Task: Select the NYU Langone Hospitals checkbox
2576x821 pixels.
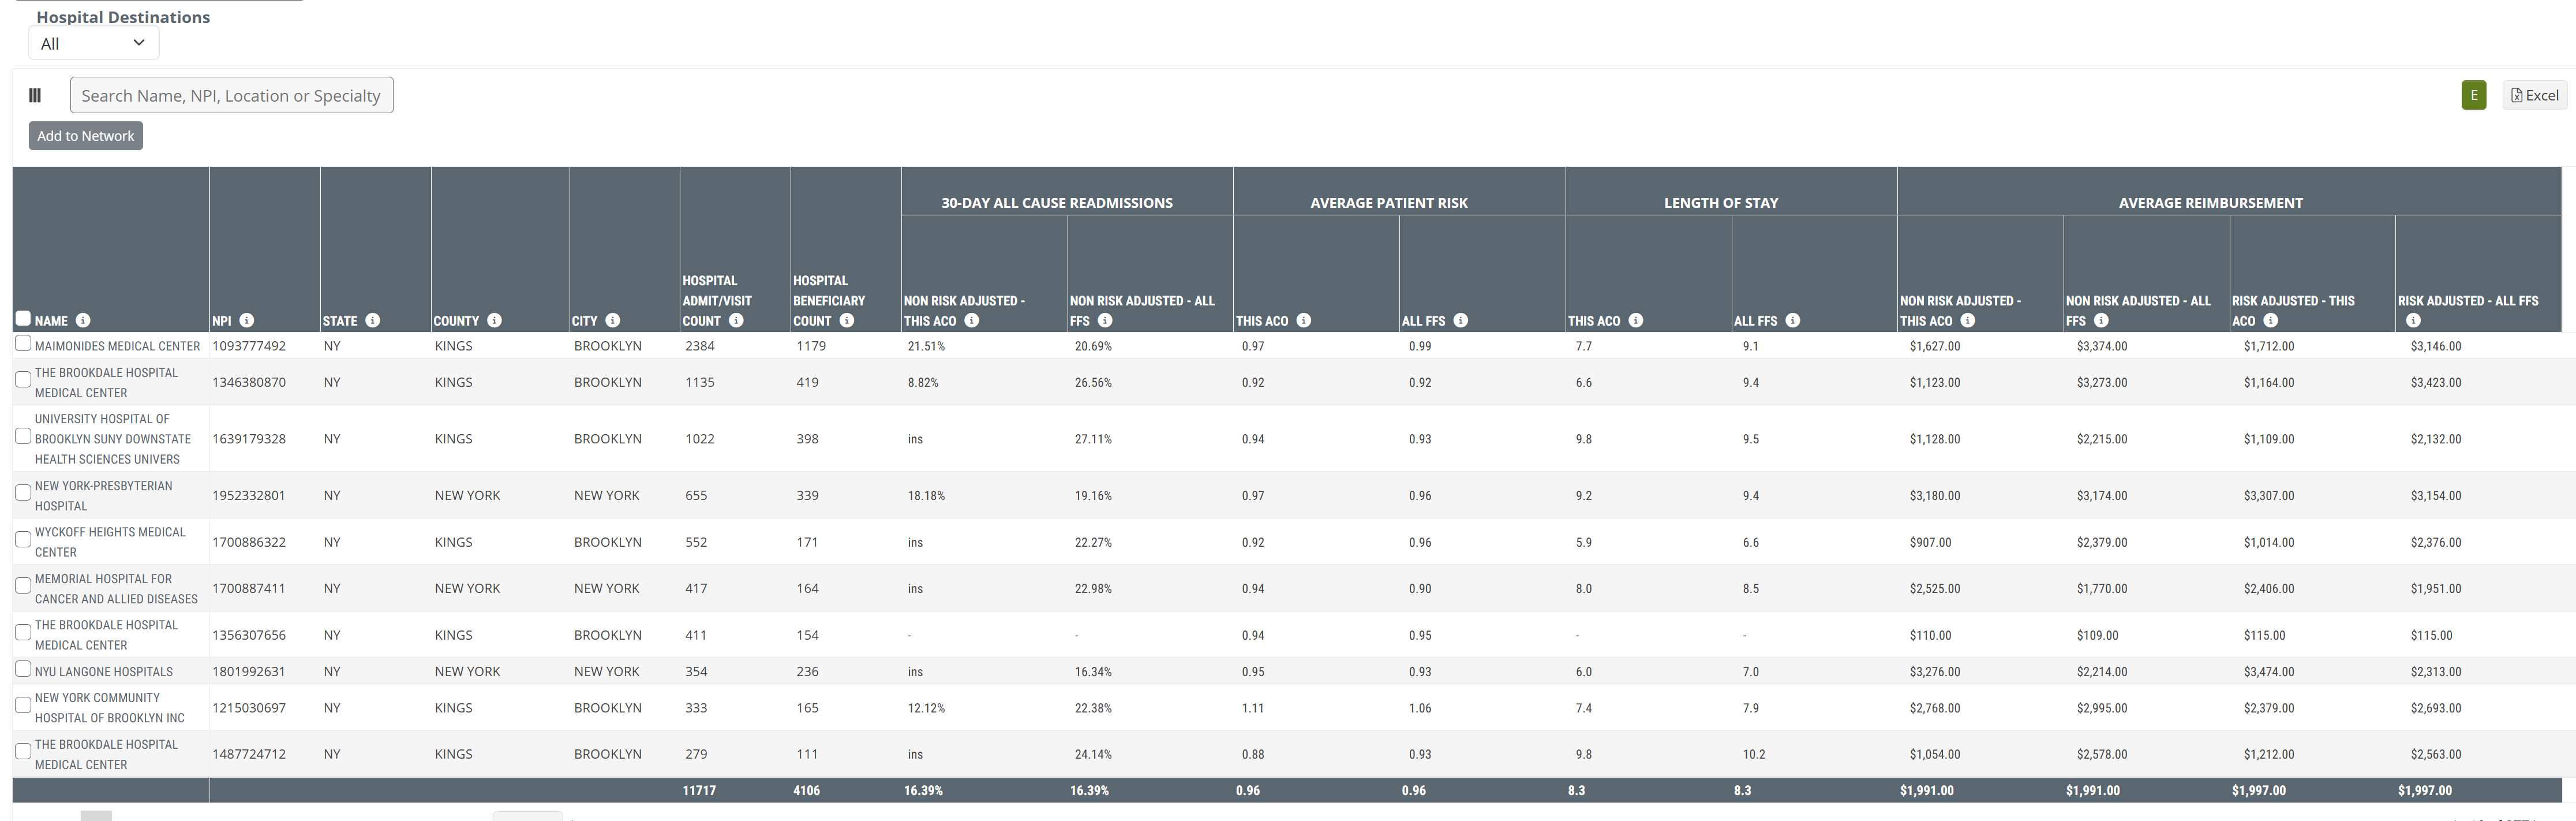Action: click(x=23, y=669)
